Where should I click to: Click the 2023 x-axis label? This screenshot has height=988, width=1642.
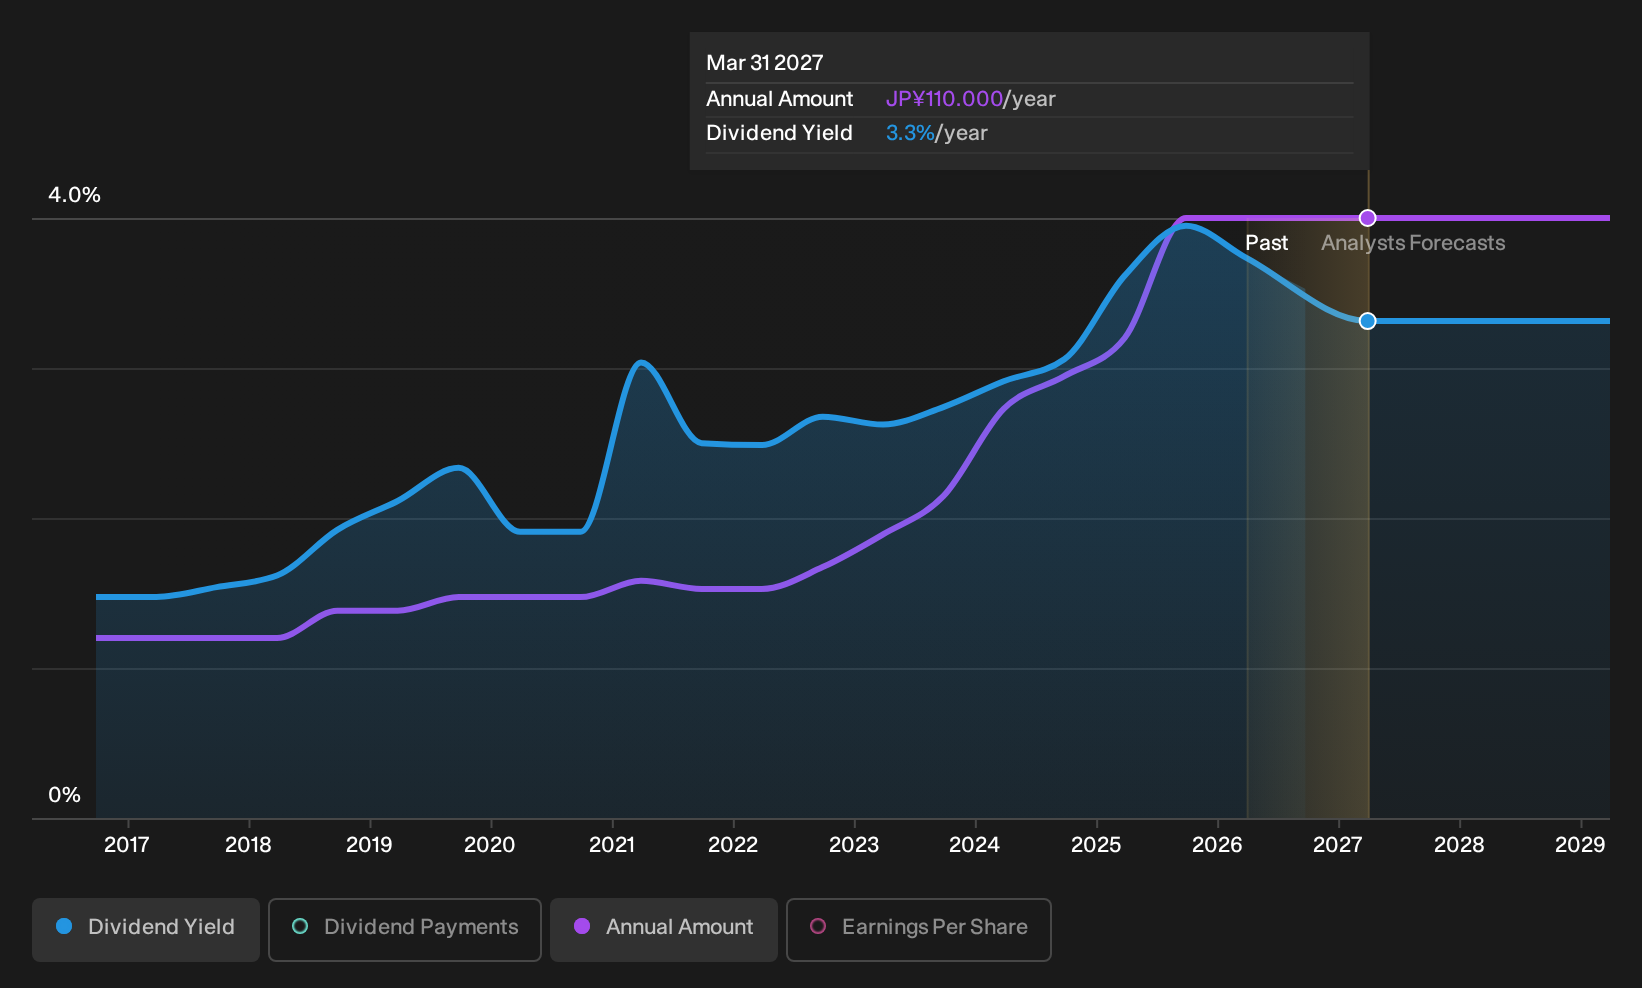[854, 845]
